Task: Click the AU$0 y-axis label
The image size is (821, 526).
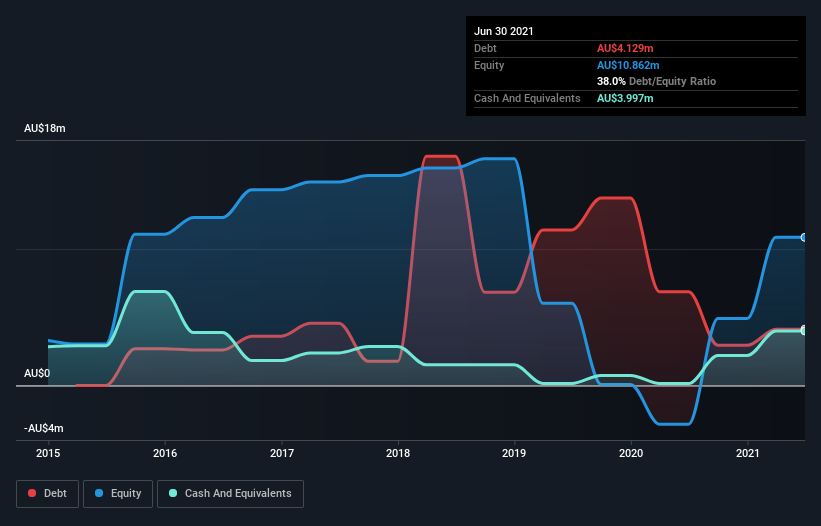Action: (37, 373)
